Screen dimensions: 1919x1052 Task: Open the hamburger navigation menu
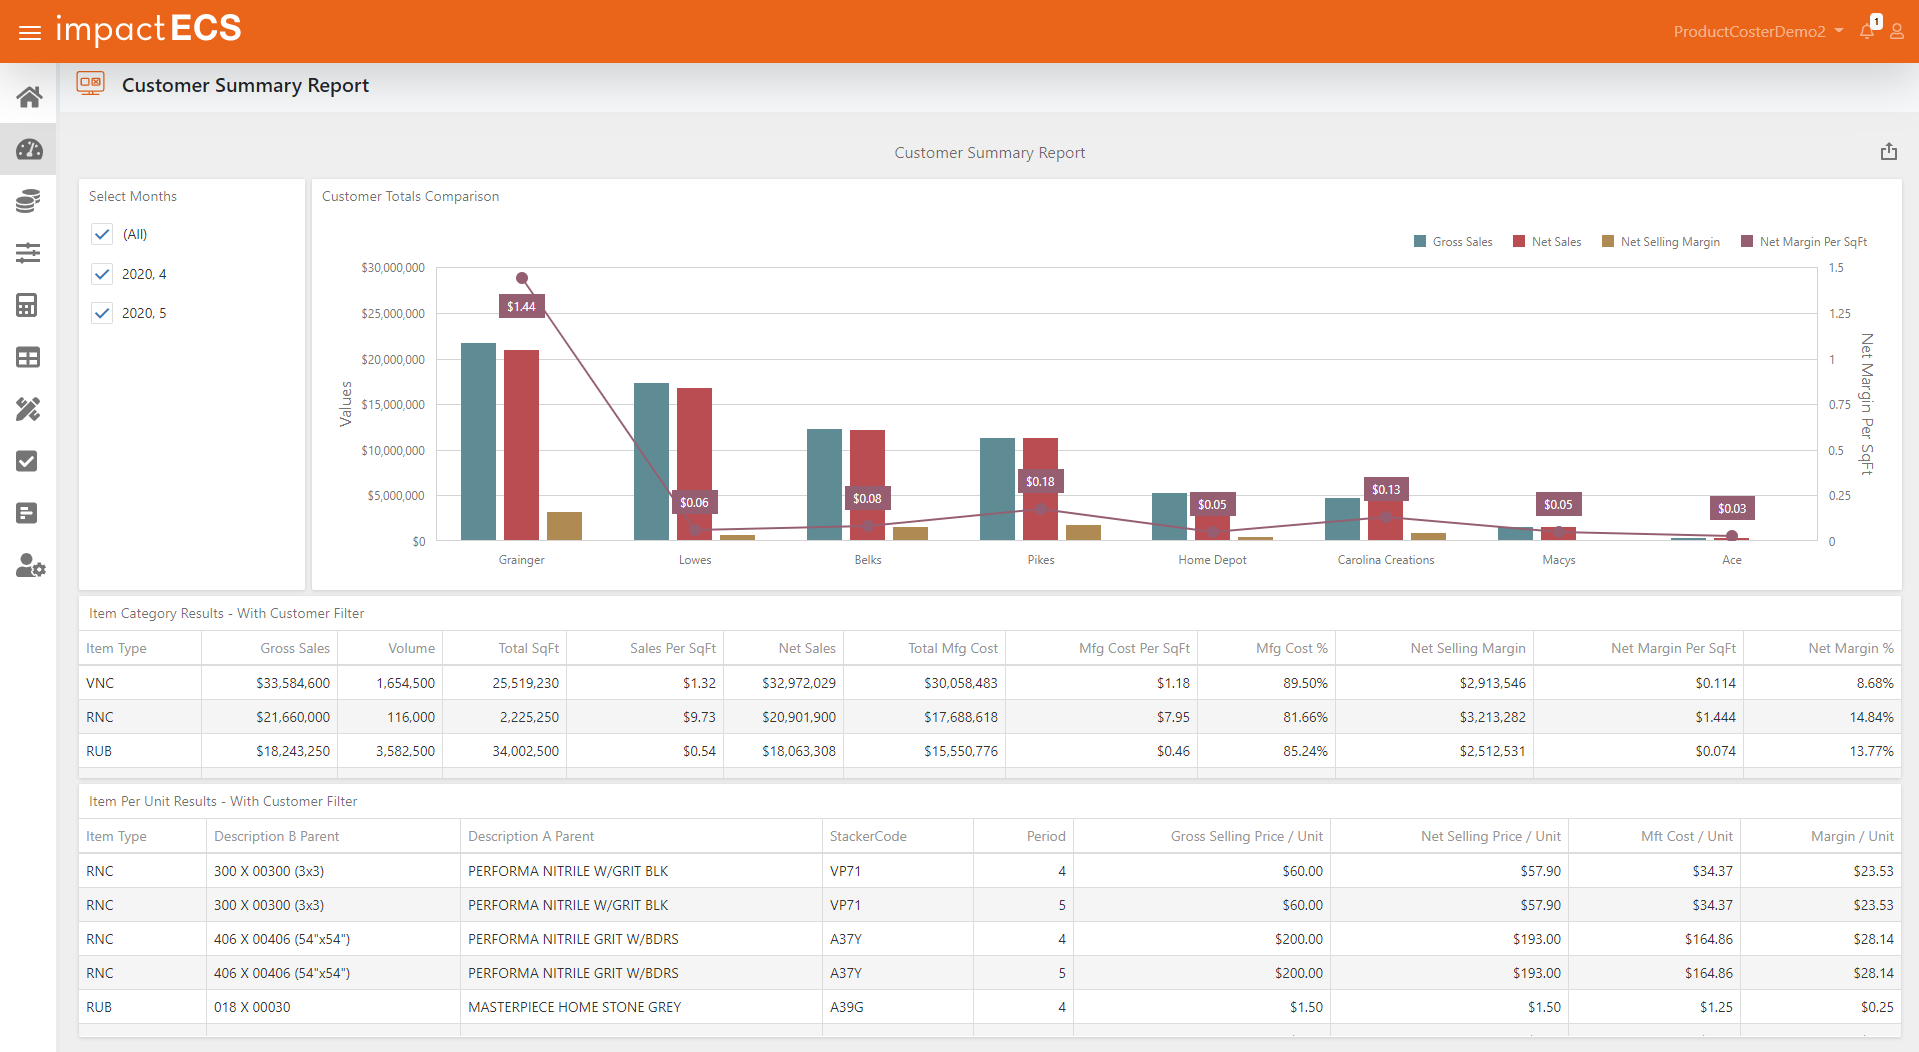point(30,32)
